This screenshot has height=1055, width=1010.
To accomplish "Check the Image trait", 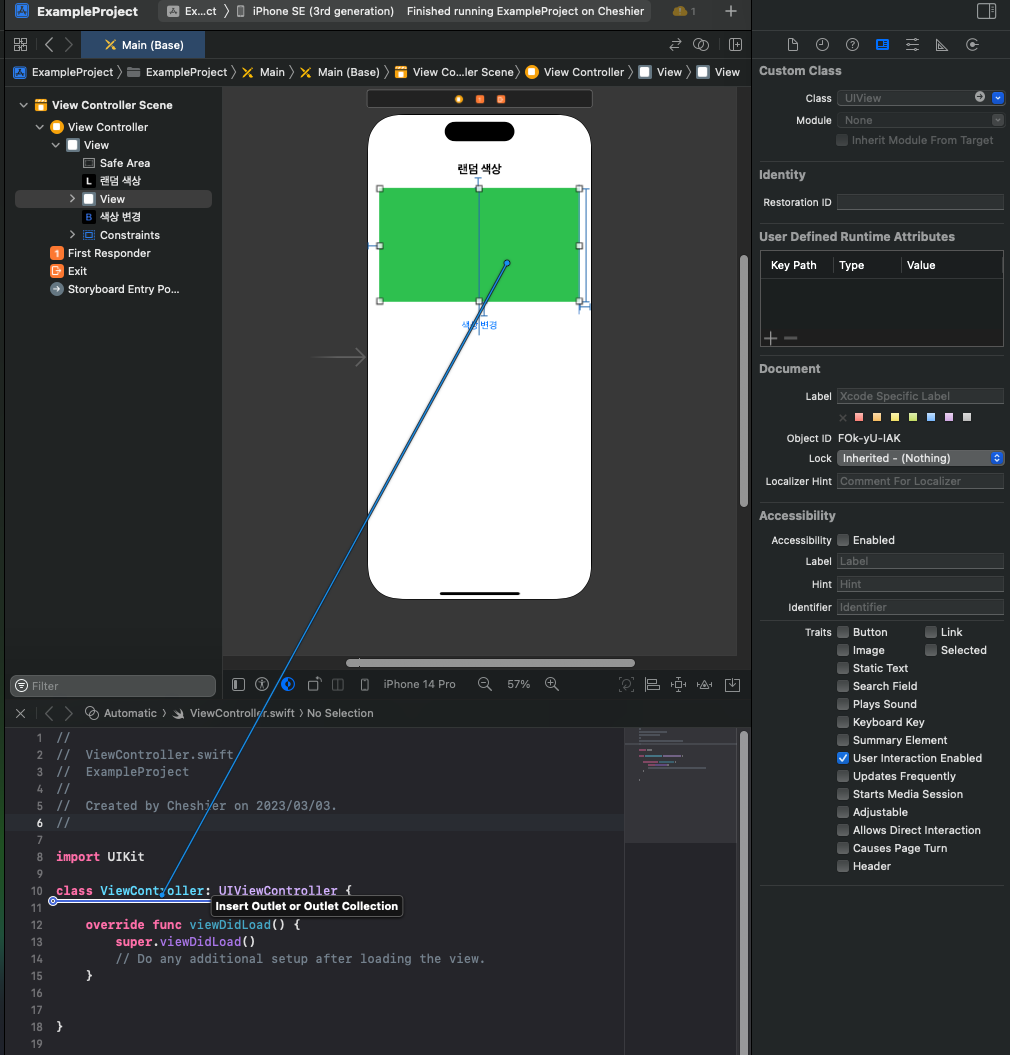I will pyautogui.click(x=842, y=650).
